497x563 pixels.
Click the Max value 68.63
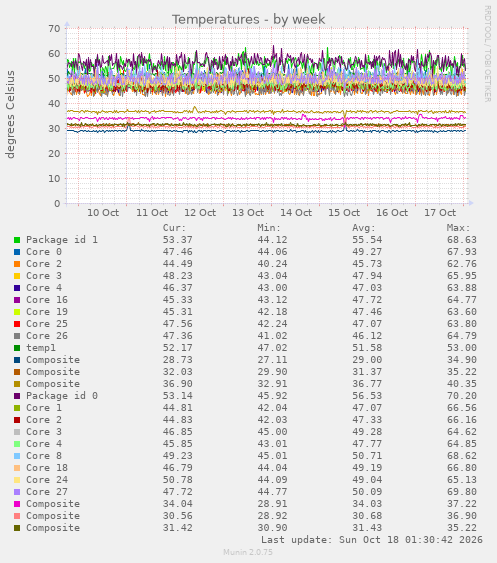462,240
